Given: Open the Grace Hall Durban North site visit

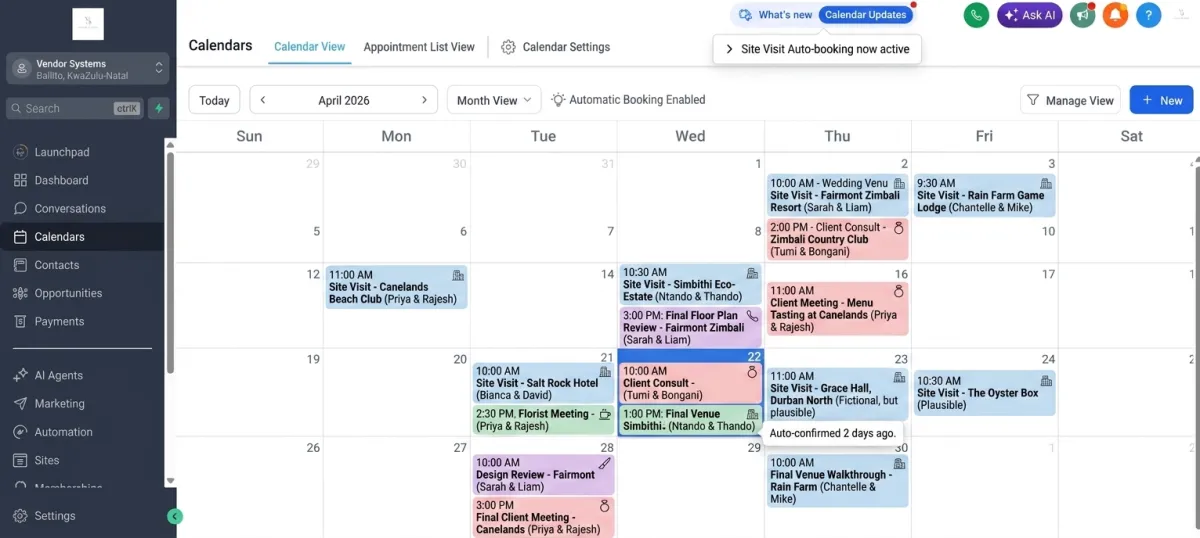Looking at the screenshot, I should [x=837, y=395].
